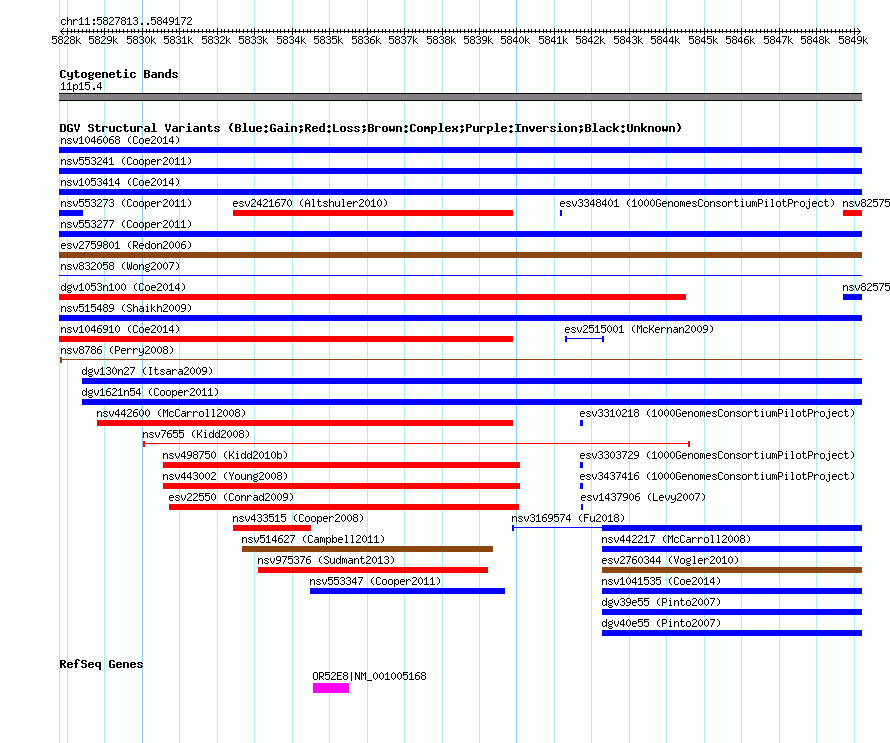Click the short blue nsv553273 gain bar

tap(71, 213)
